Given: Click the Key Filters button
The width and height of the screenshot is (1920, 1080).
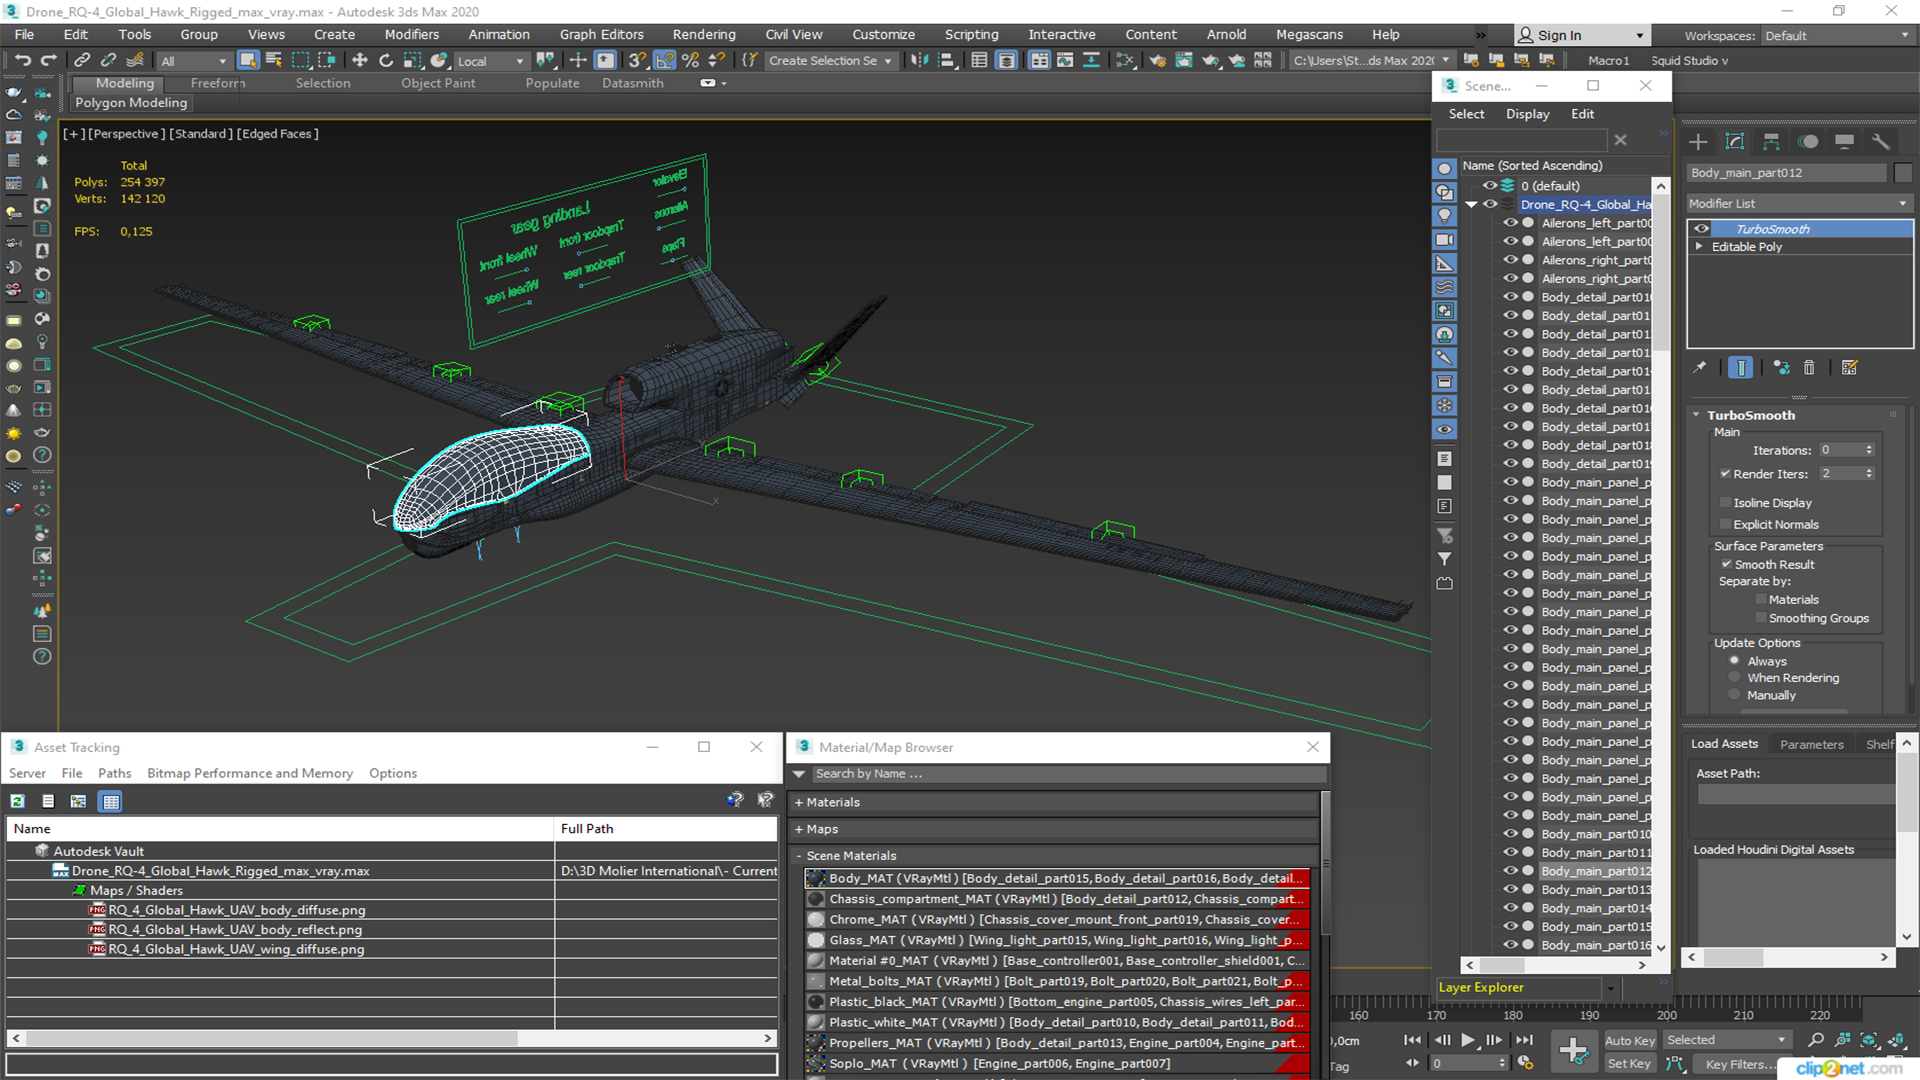Looking at the screenshot, I should [x=1740, y=1064].
